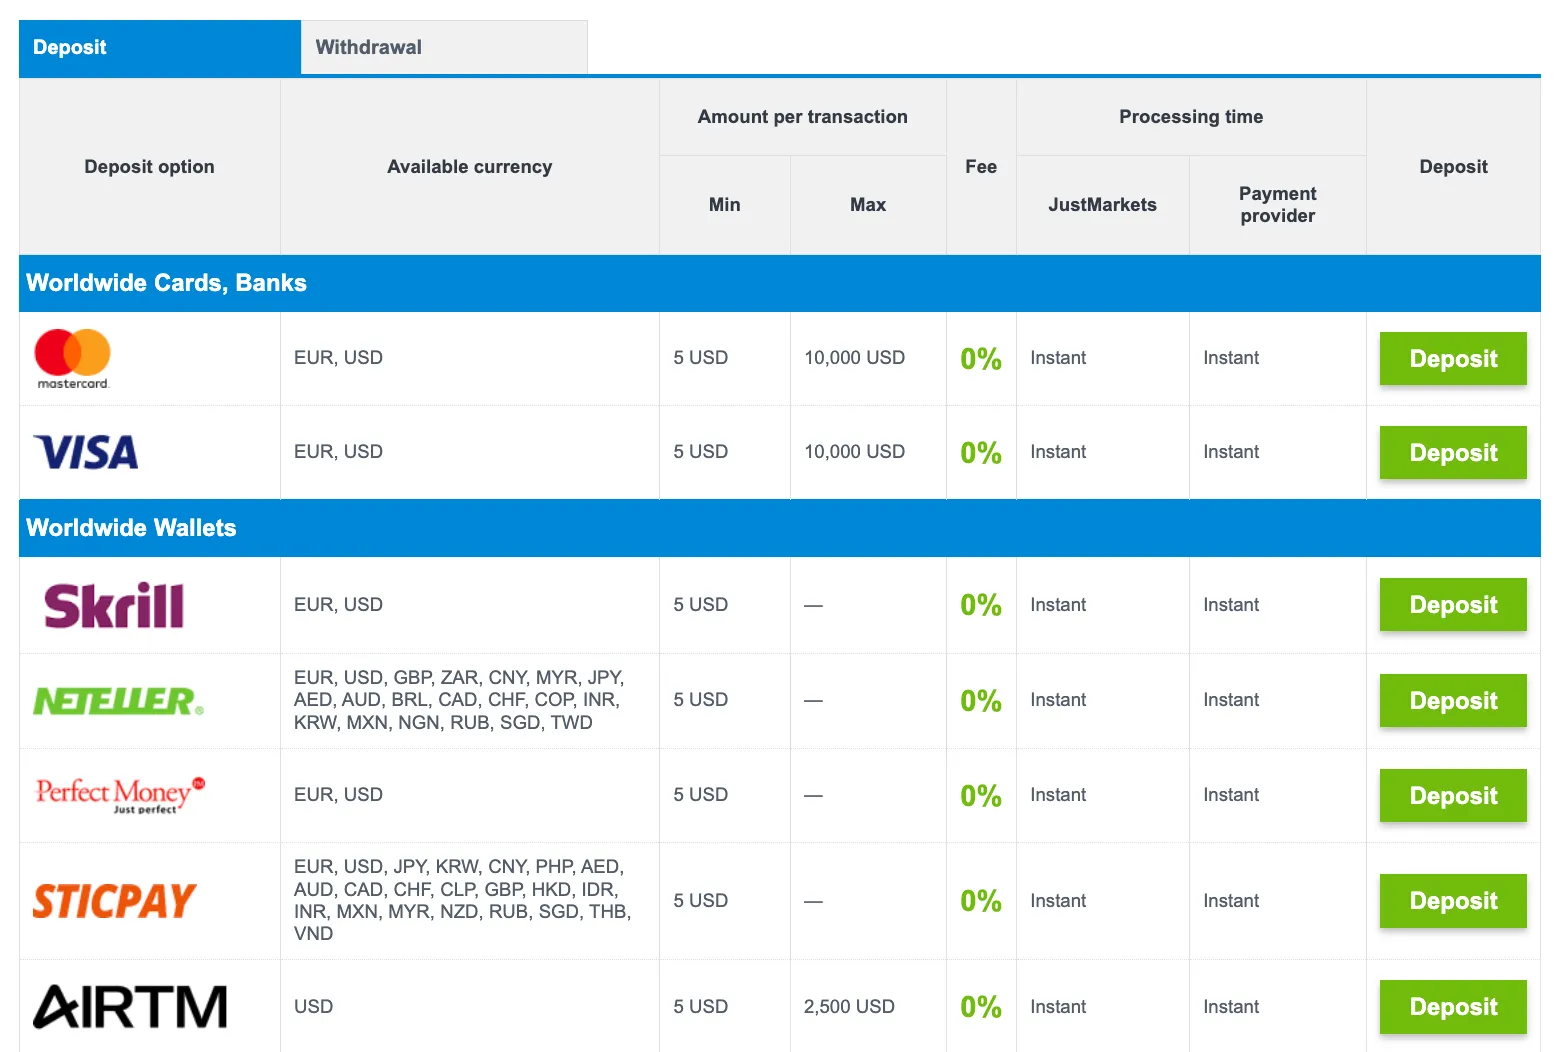Screen dimensions: 1556x1052
Task: Click the 0% fee for Mastercard
Action: (981, 359)
